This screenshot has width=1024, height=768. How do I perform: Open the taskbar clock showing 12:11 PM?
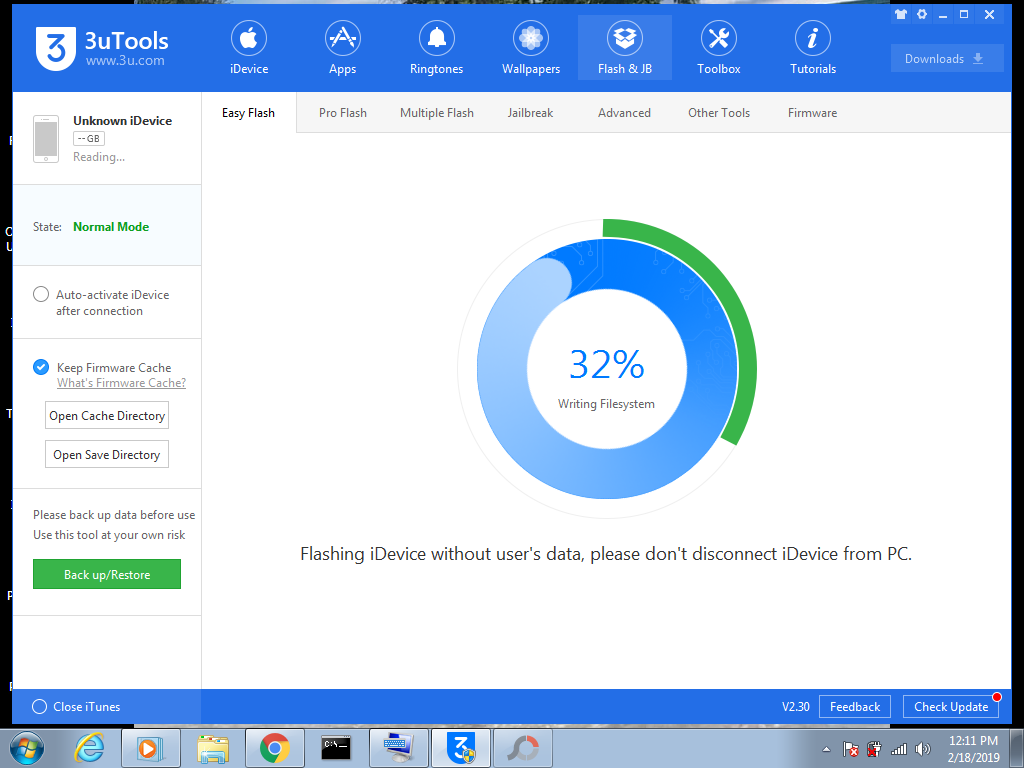pos(973,749)
